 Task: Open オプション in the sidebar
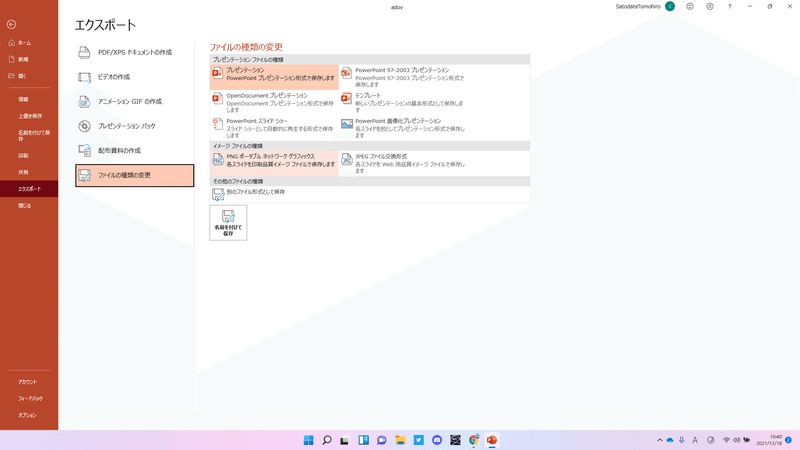29,415
